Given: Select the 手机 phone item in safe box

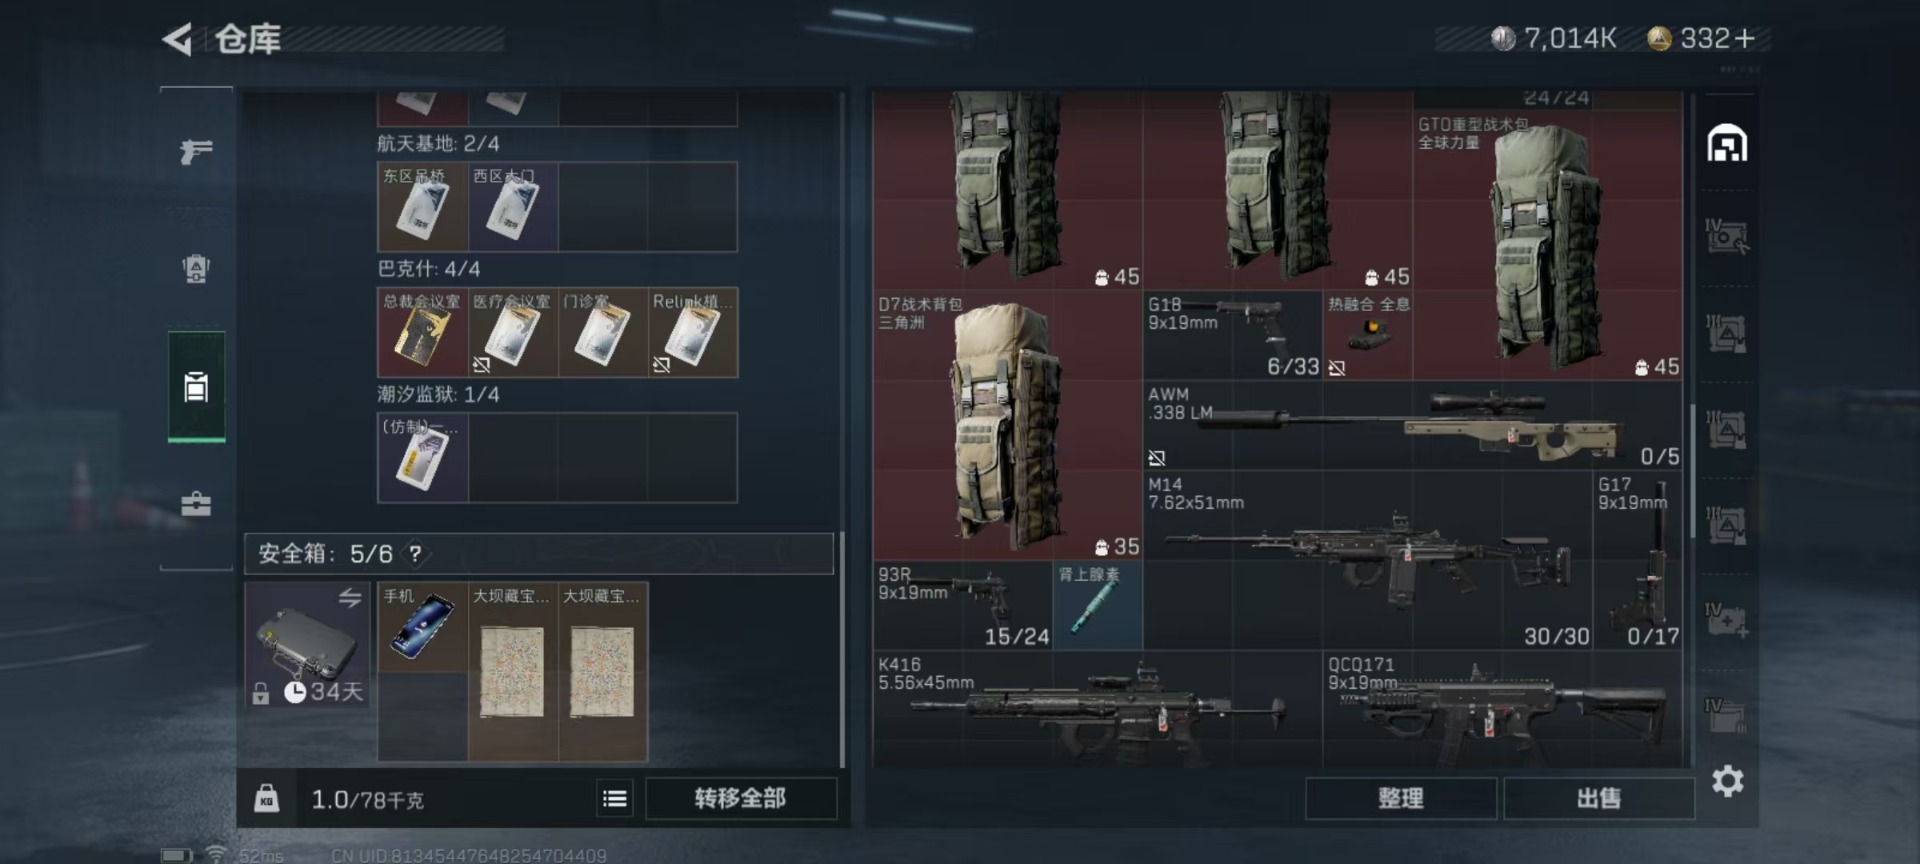Looking at the screenshot, I should tap(422, 627).
